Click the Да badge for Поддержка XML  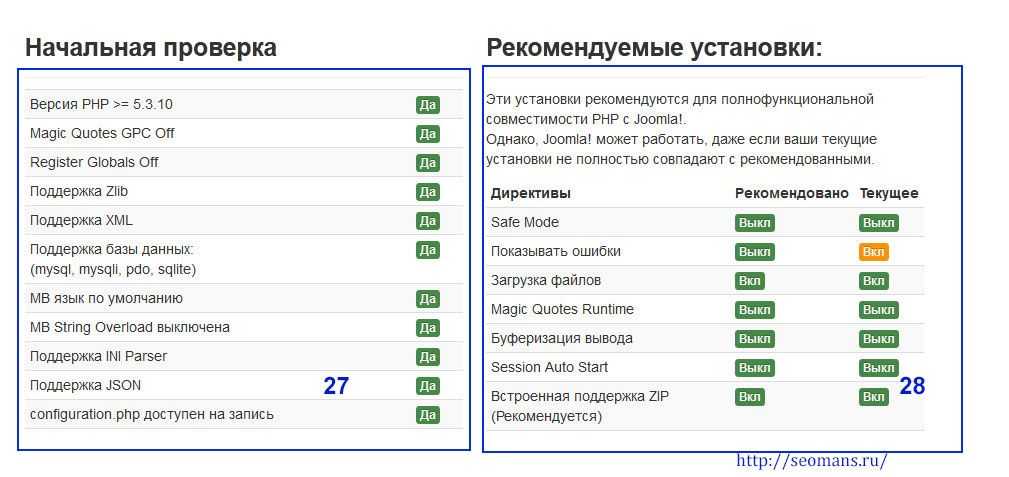pos(427,220)
